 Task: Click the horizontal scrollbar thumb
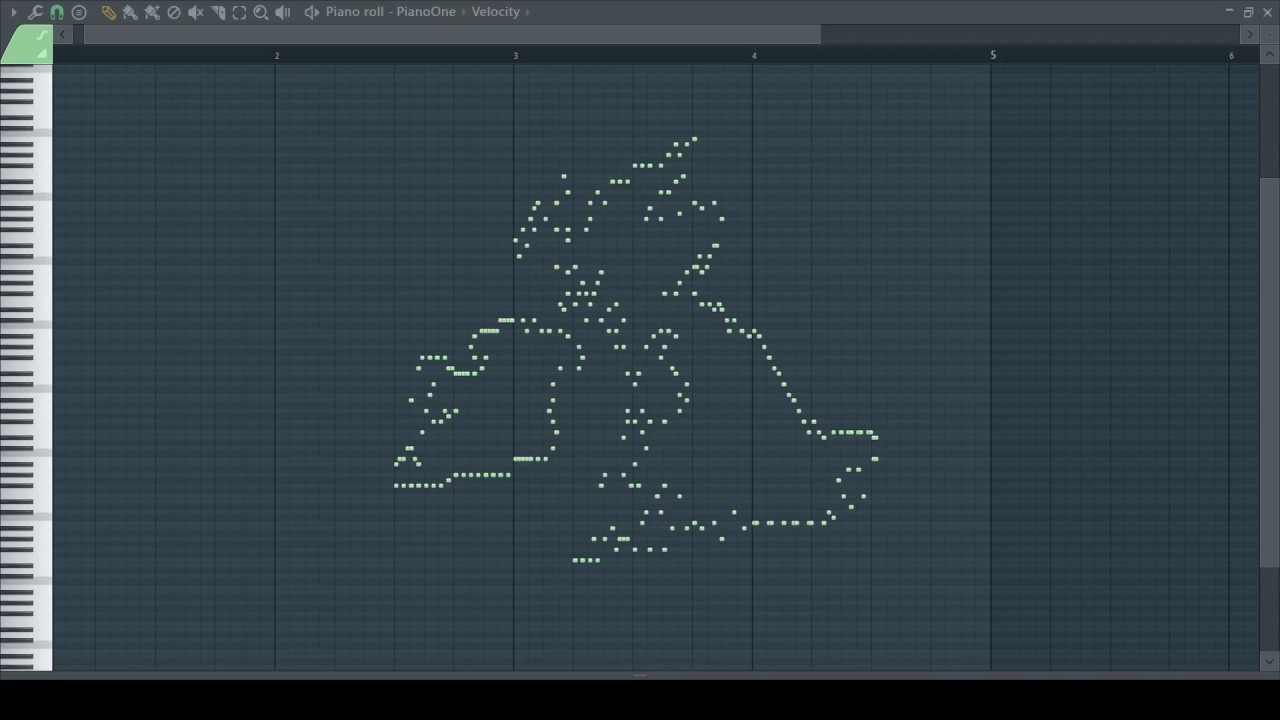pyautogui.click(x=452, y=34)
